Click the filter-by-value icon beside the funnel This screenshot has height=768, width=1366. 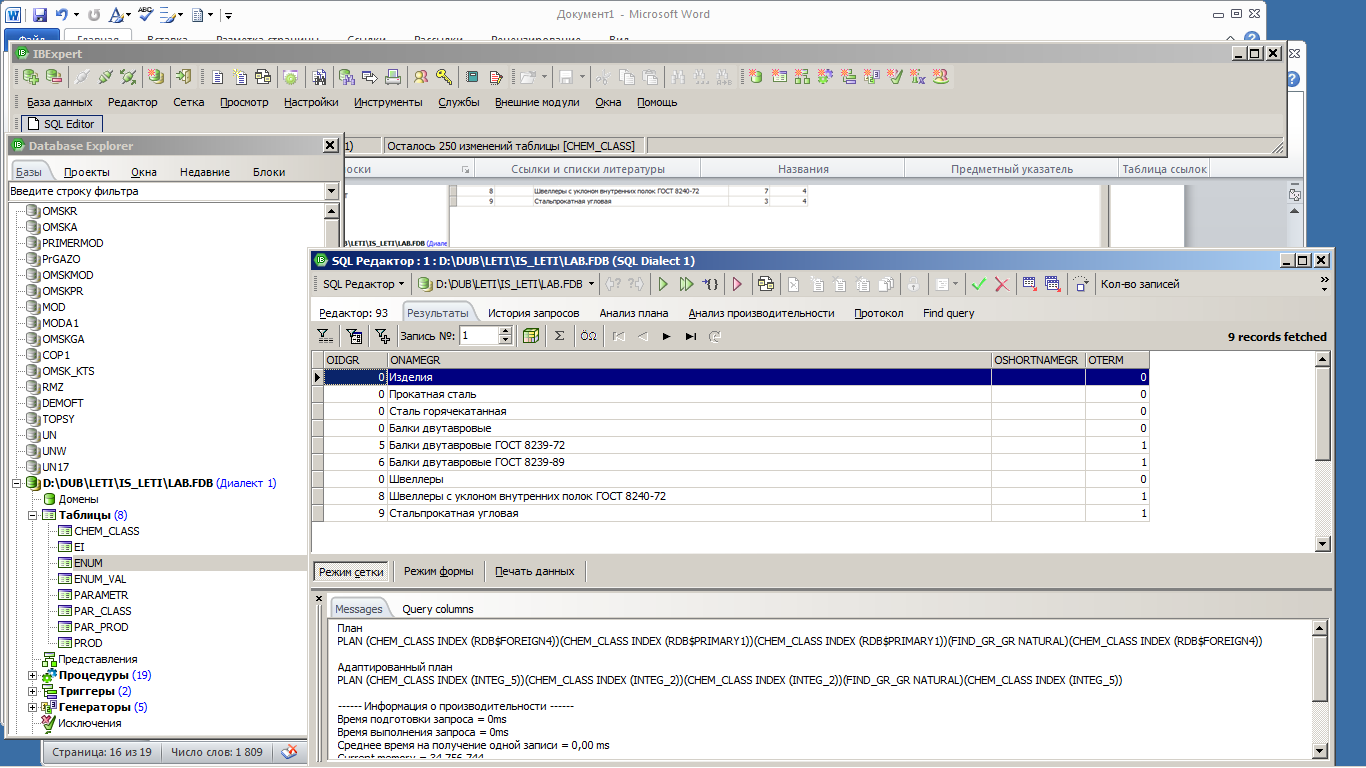pos(353,336)
